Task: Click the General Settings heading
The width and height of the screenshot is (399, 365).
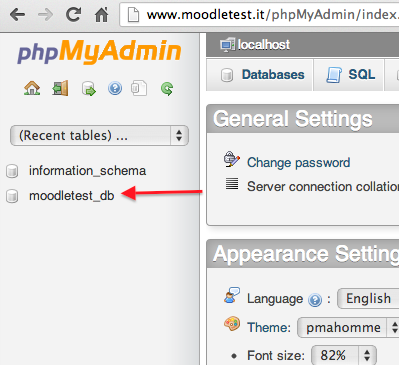Action: [293, 119]
